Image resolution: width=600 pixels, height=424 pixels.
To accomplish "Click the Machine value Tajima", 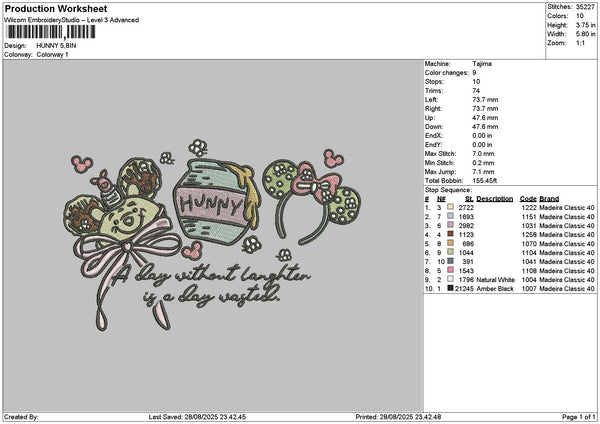I will coord(482,64).
